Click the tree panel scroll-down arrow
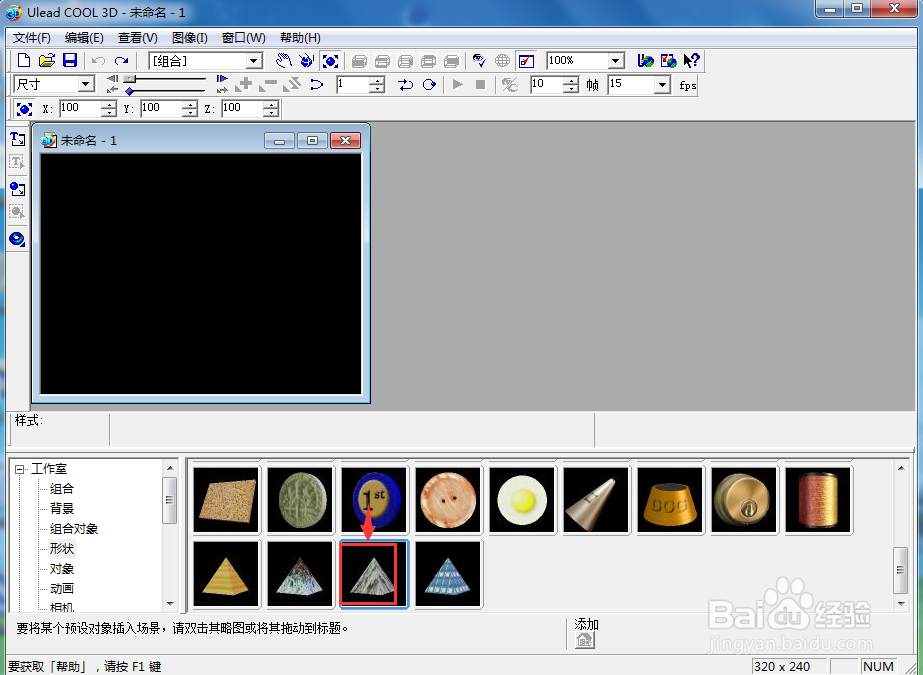The width and height of the screenshot is (923, 675). point(170,603)
